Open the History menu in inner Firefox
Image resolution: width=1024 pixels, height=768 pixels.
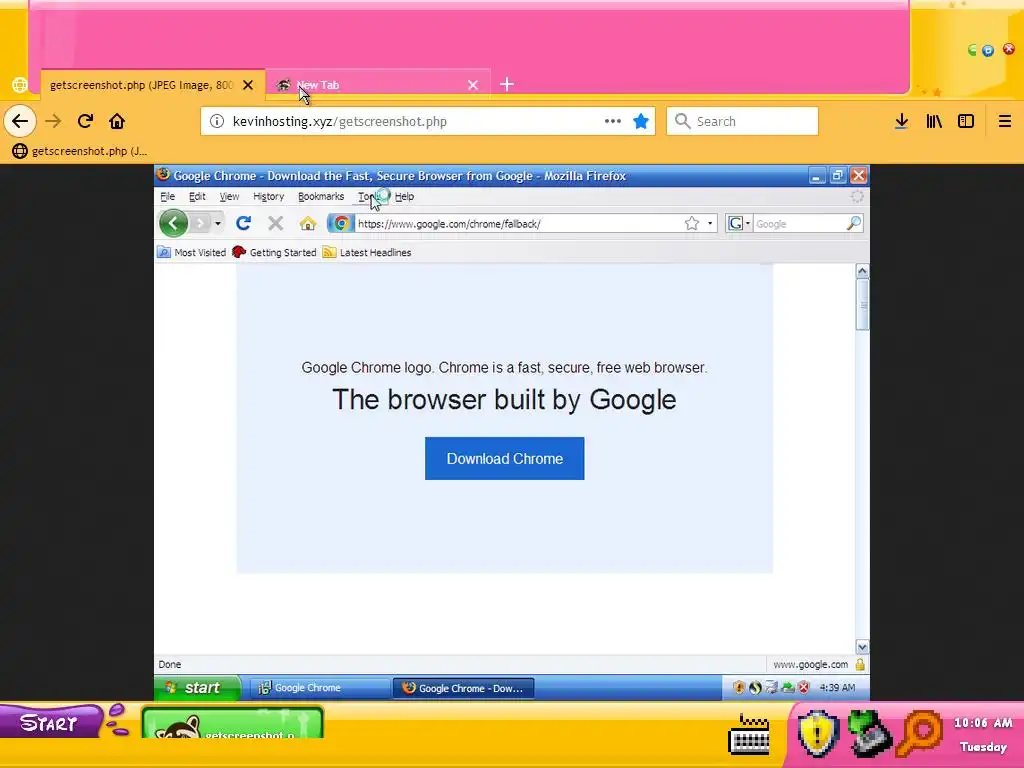[x=268, y=197]
